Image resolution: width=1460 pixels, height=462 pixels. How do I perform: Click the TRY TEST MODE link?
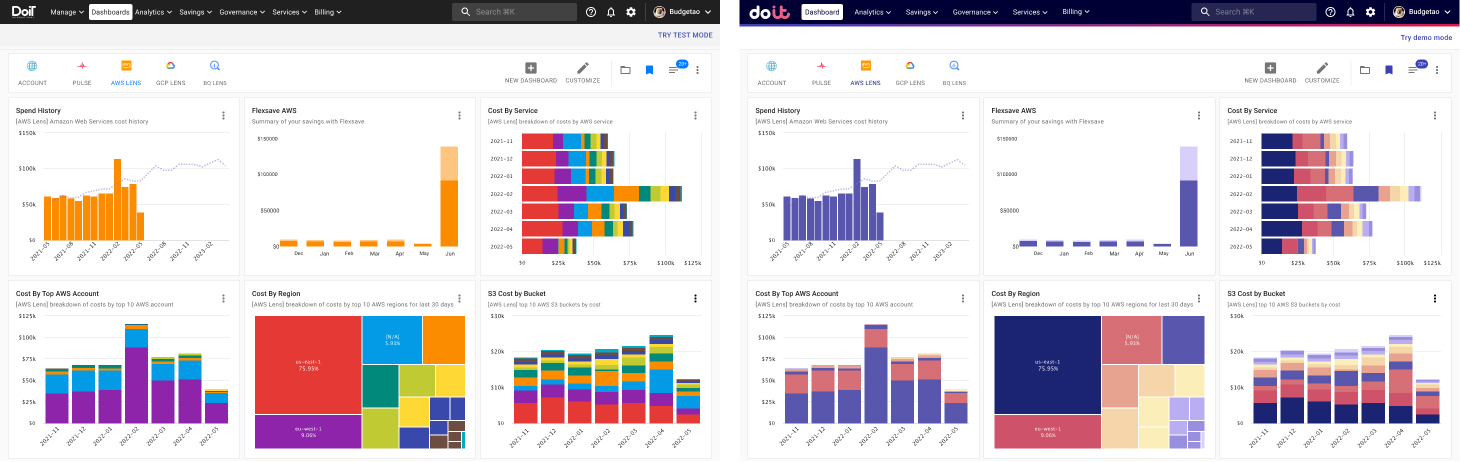pos(685,35)
